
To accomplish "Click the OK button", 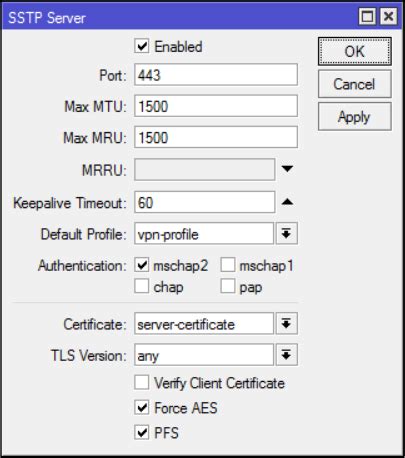I will pyautogui.click(x=355, y=51).
